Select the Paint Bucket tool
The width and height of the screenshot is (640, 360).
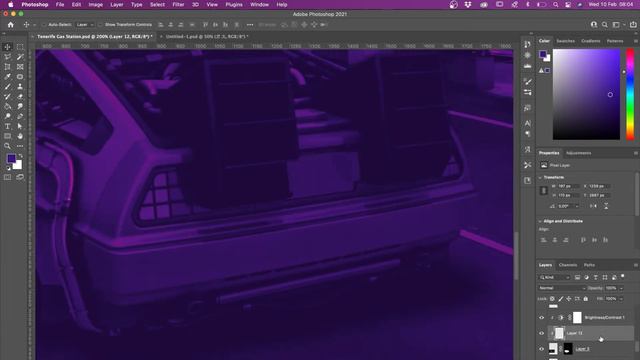coord(7,106)
